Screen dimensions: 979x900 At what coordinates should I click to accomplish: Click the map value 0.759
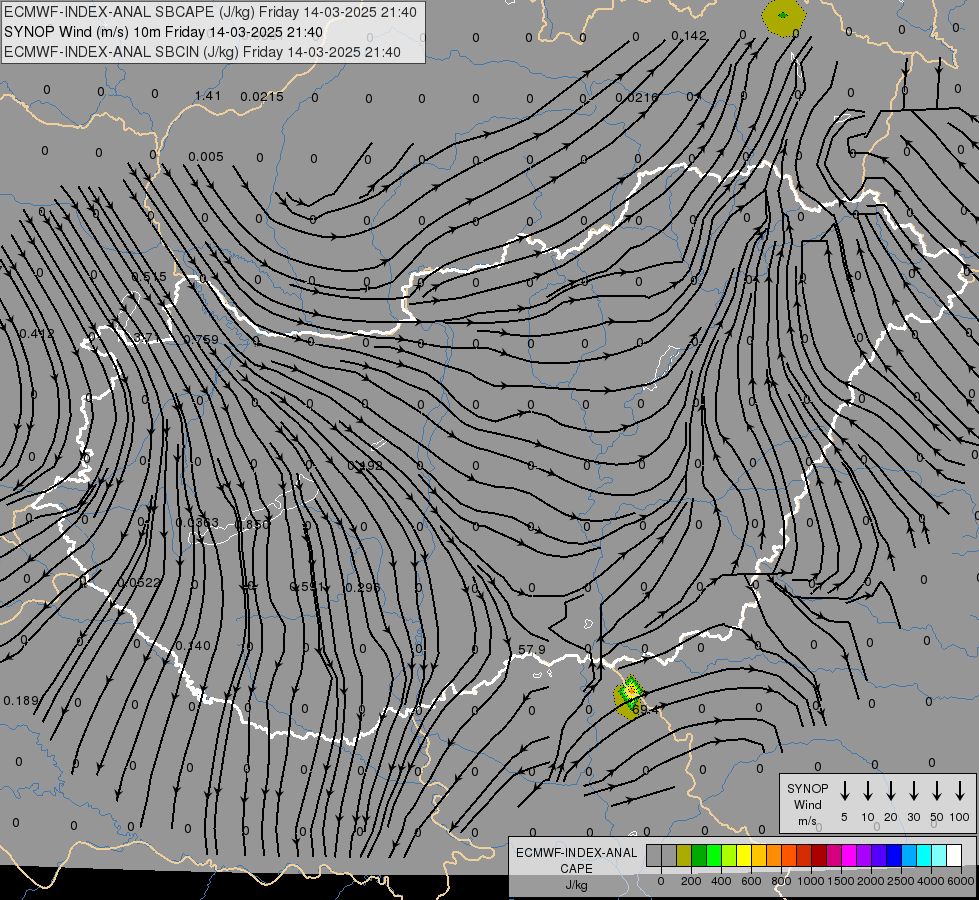[x=201, y=339]
